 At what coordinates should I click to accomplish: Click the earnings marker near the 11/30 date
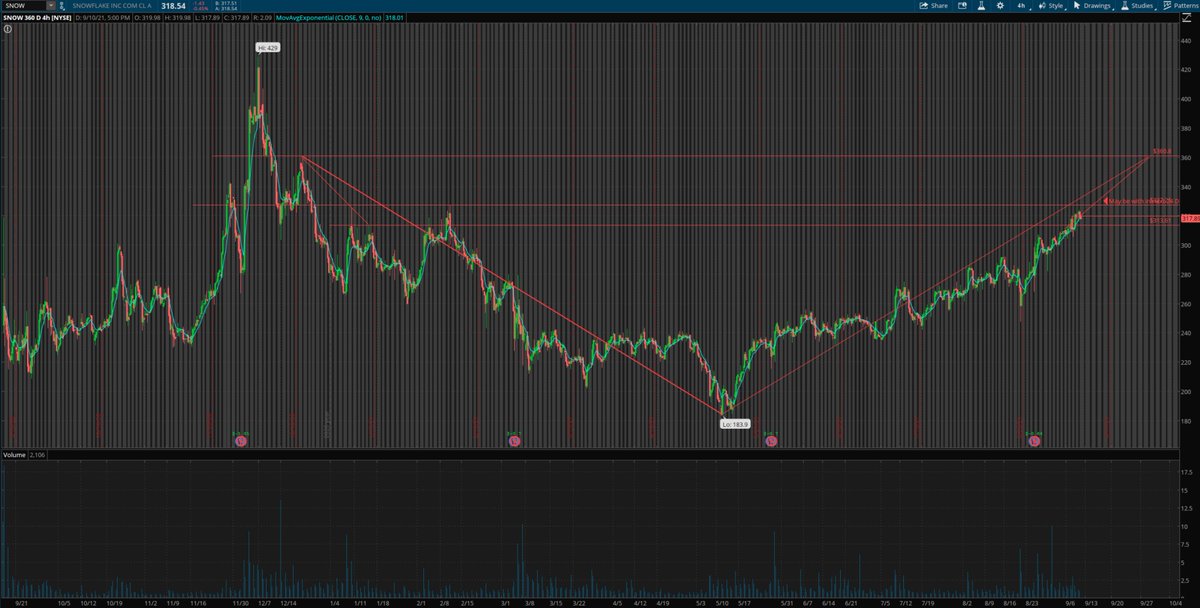tap(240, 440)
